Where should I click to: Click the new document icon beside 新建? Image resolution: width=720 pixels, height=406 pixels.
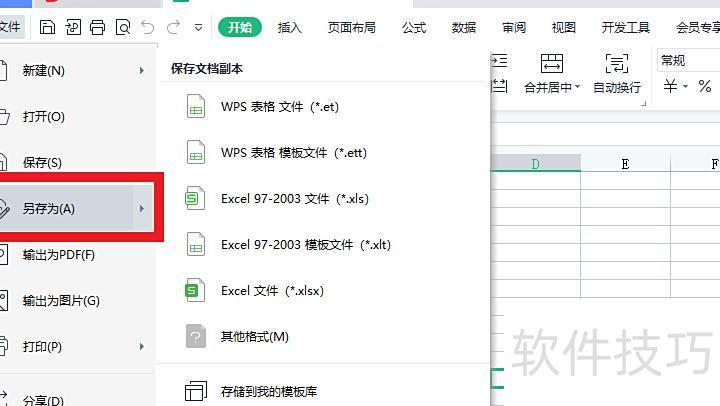[x=3, y=71]
